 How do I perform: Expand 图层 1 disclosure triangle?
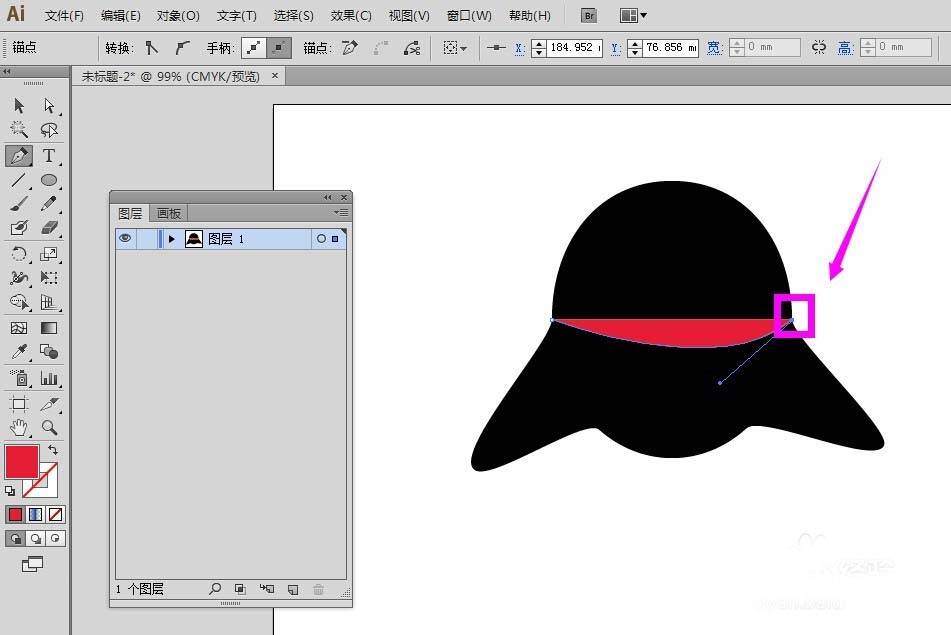click(172, 239)
